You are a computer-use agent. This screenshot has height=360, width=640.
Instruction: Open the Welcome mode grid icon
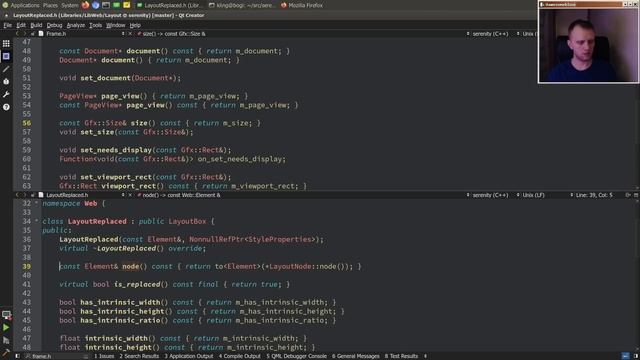point(6,43)
